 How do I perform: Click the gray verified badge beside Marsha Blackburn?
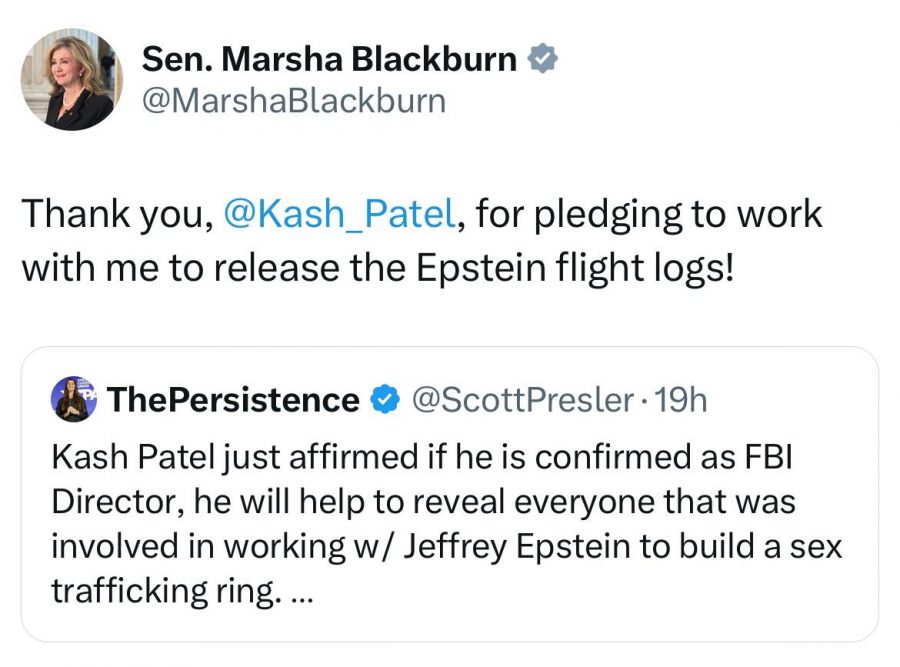click(542, 59)
